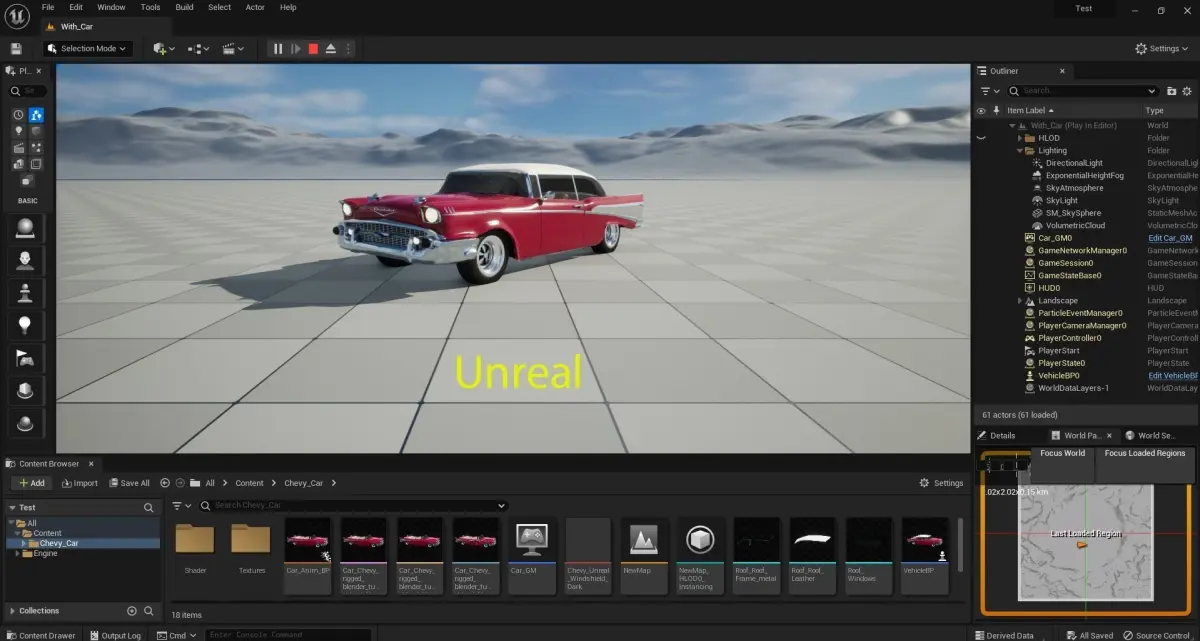Collapse the Lighting folder in Outliner
This screenshot has width=1200, height=641.
1020,151
